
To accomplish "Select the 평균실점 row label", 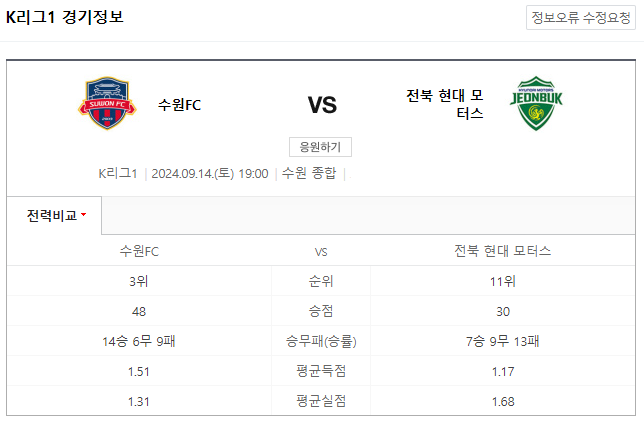I will (x=321, y=401).
